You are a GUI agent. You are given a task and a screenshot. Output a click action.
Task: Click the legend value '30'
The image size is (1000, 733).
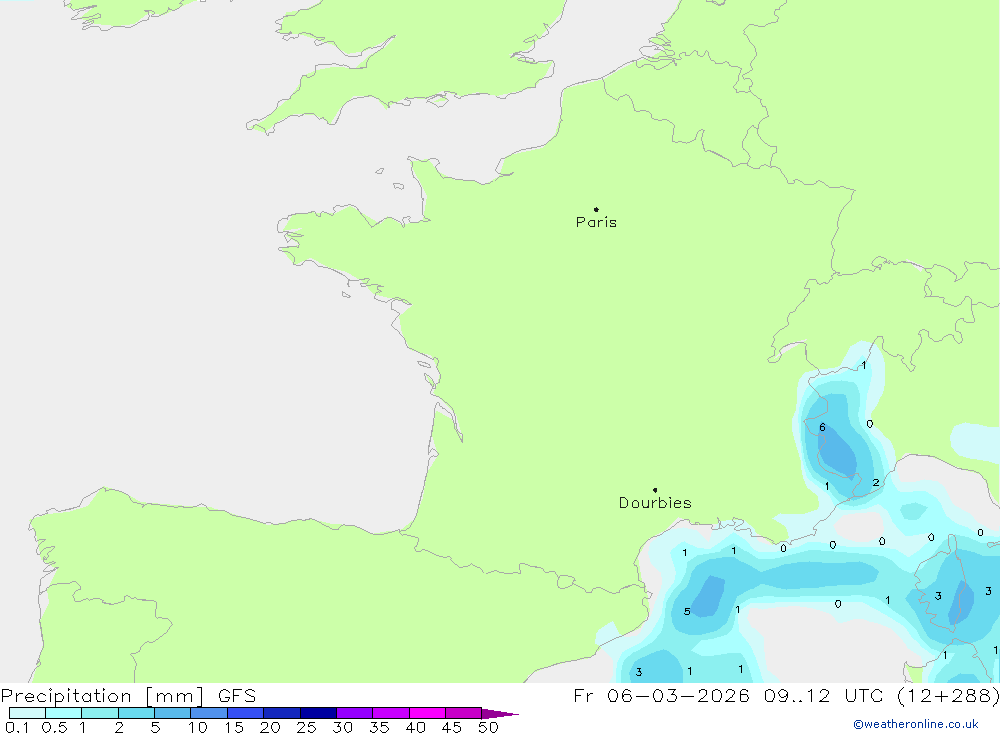click(342, 727)
